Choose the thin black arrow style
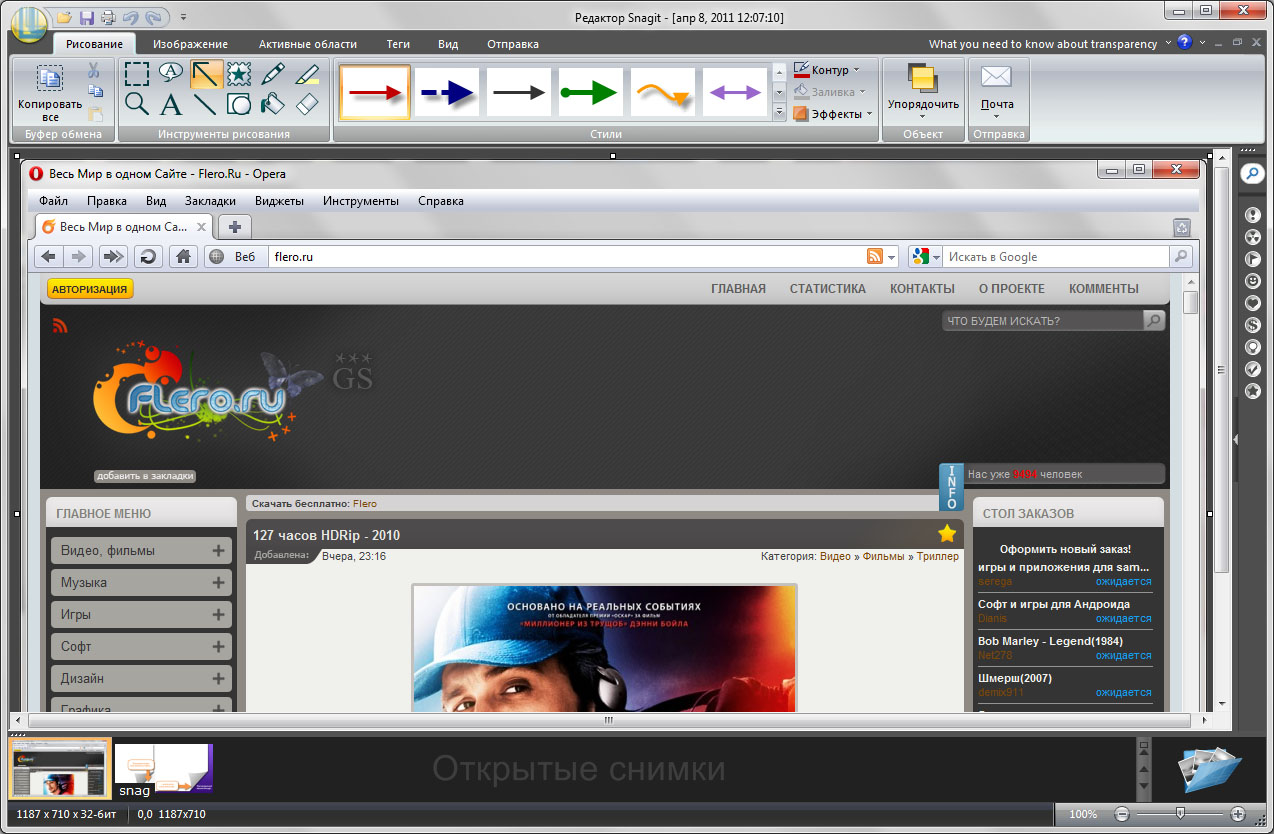Screen dimensions: 1274x834 coord(519,92)
